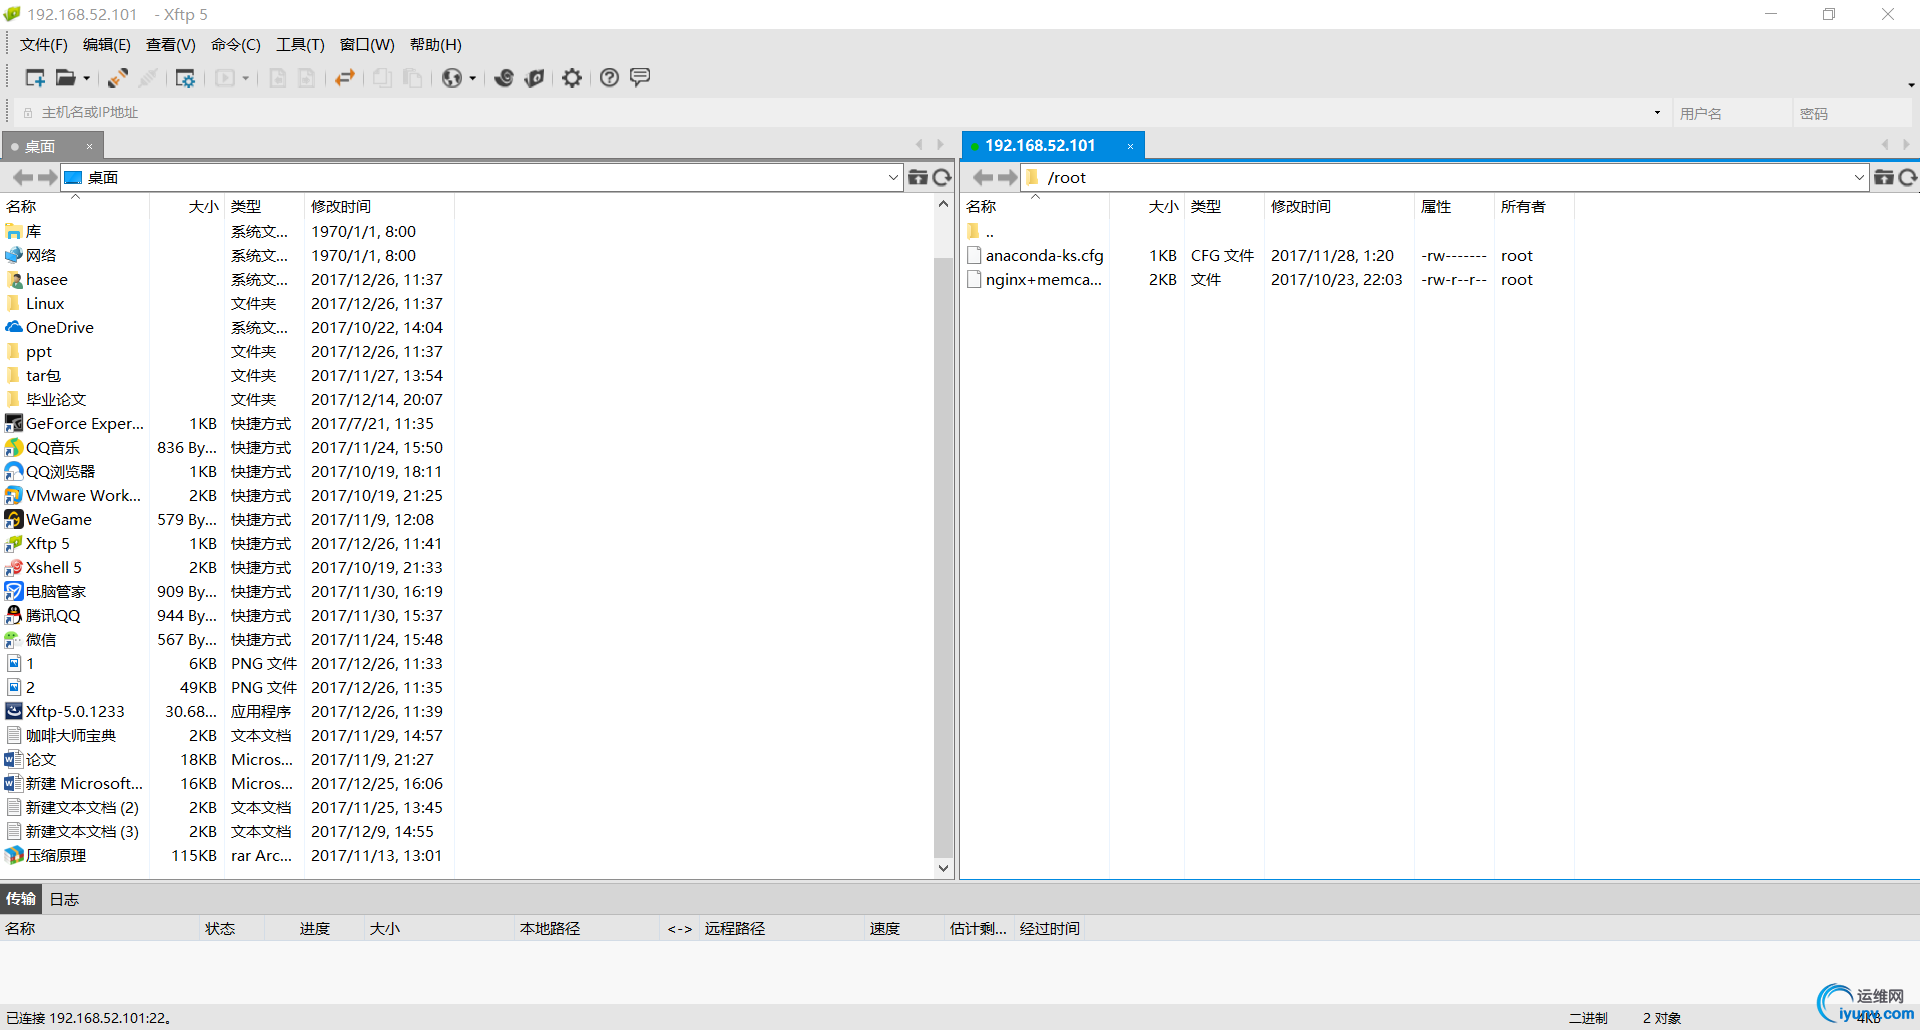Sort local files by 名称 column
Screen dimensions: 1920x1030
pos(75,207)
